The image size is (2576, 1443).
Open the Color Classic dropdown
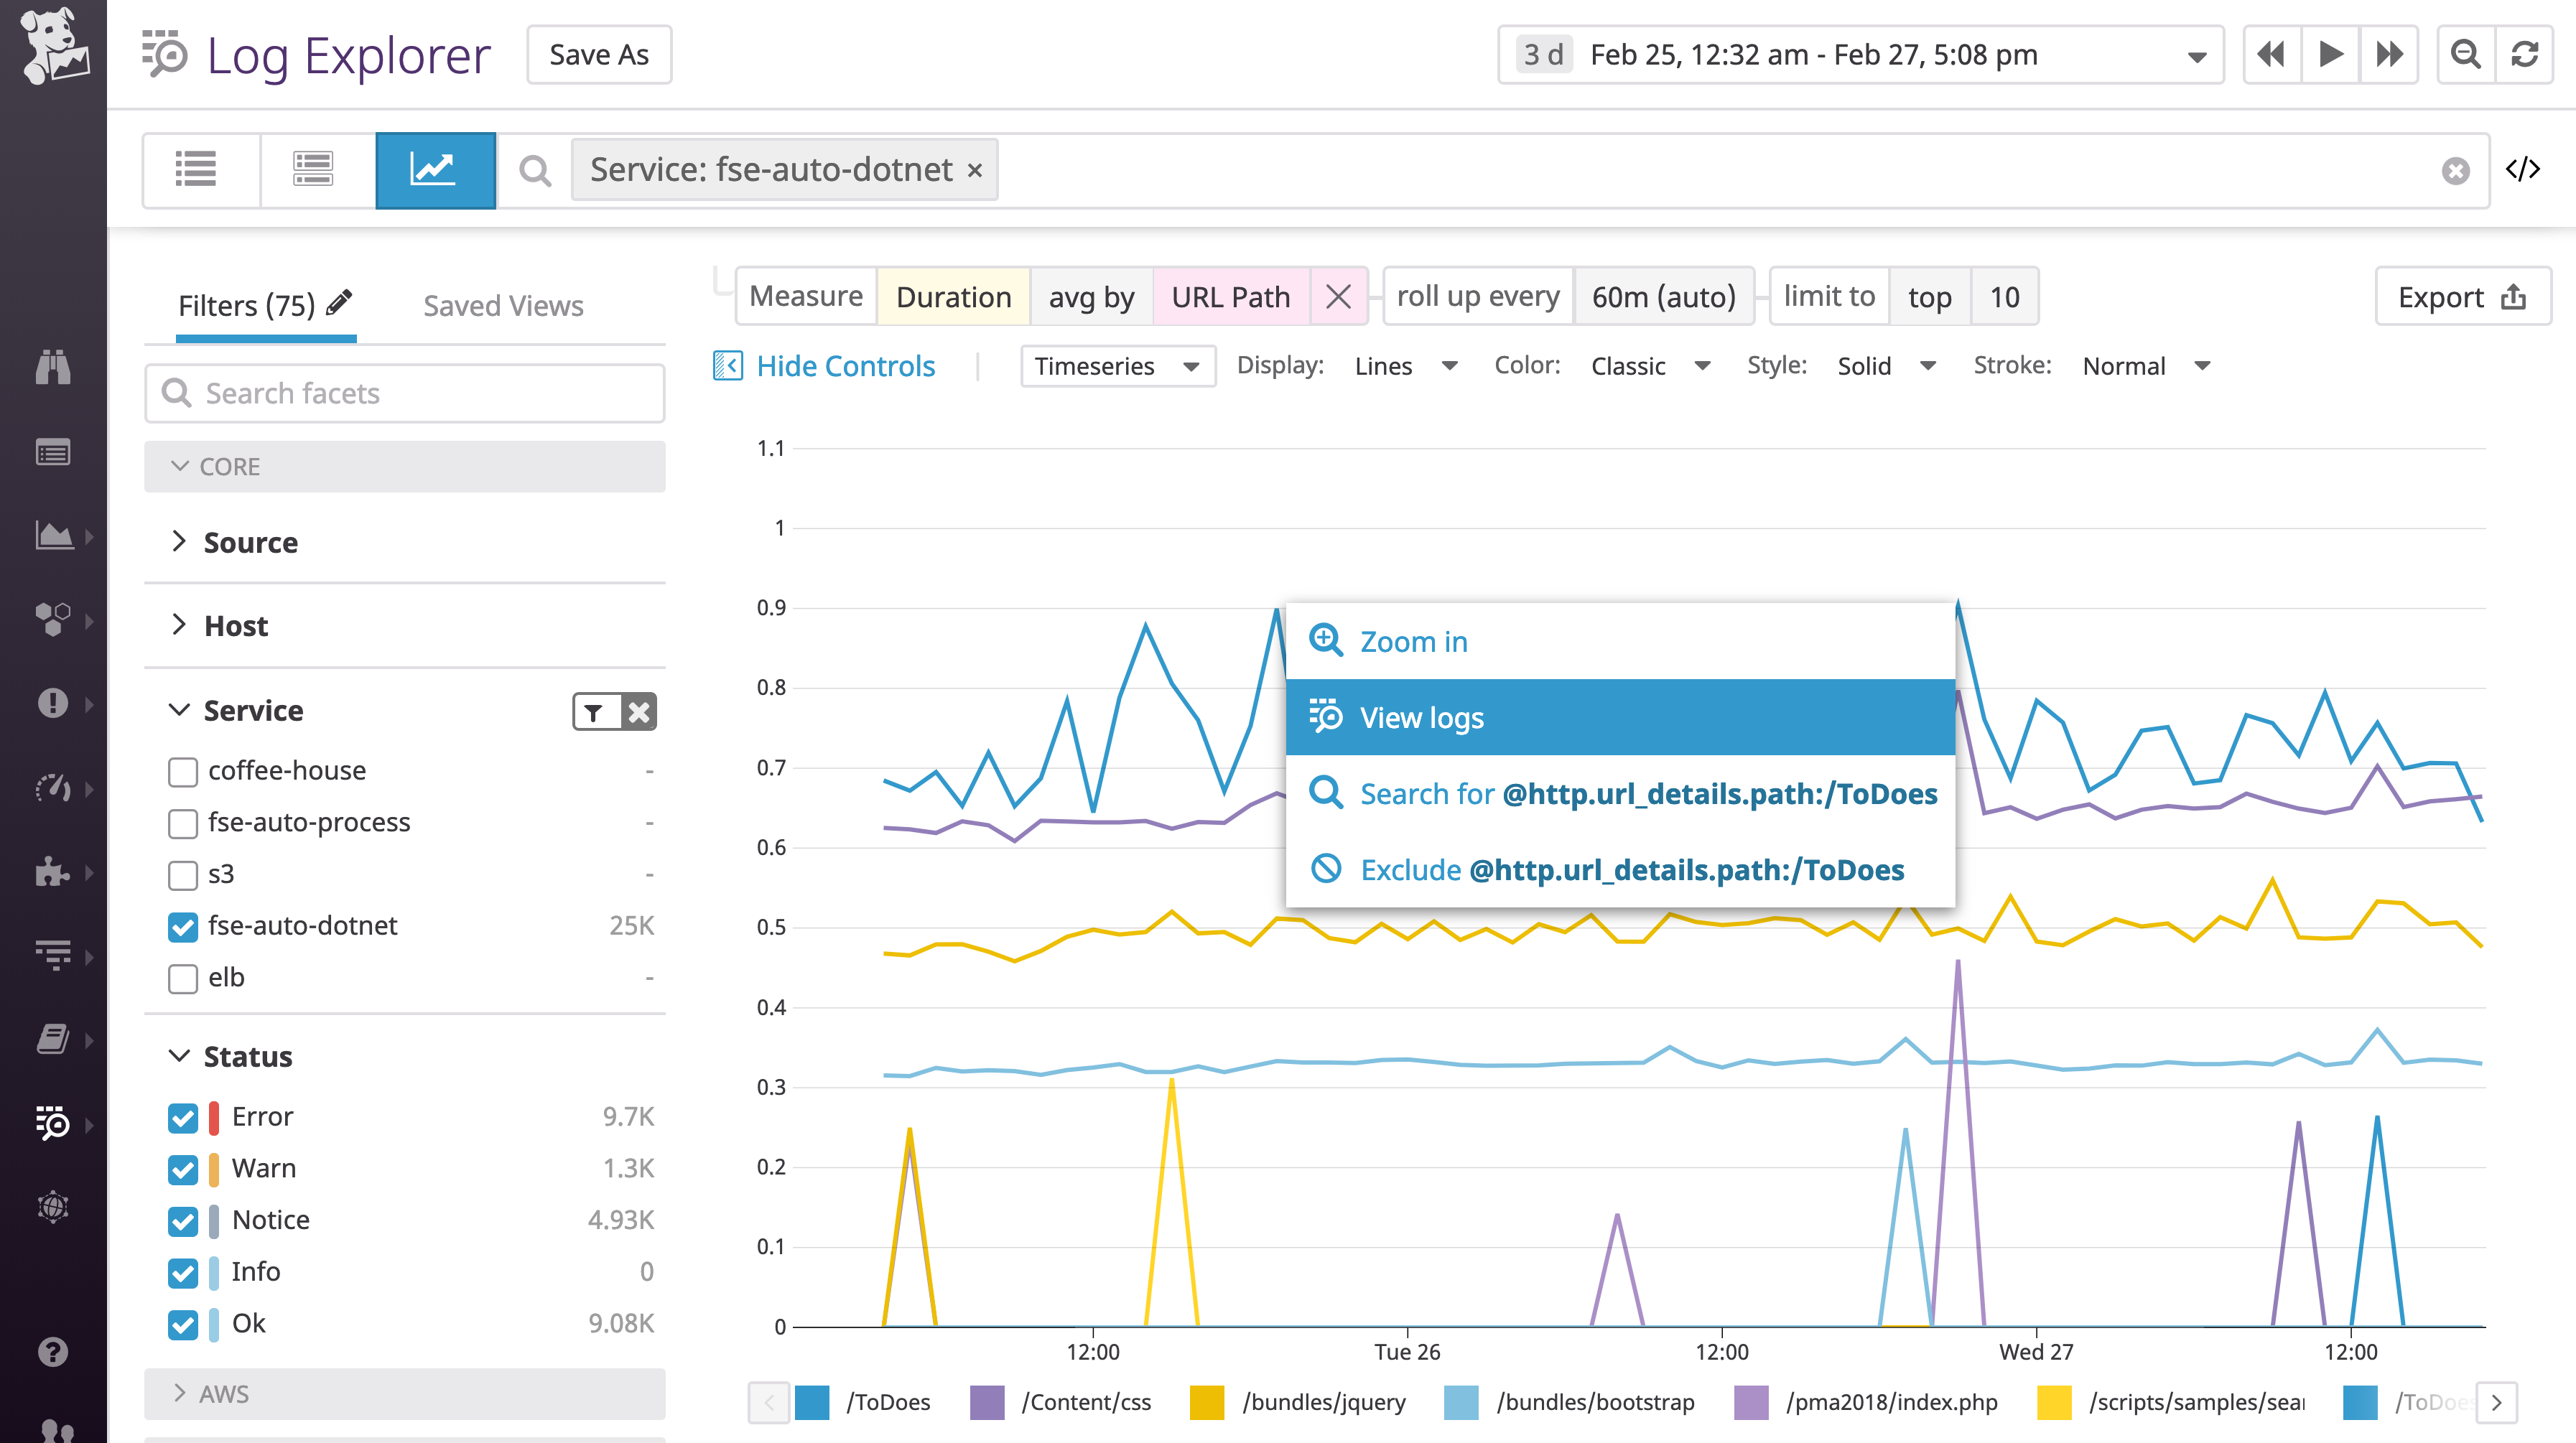click(1650, 366)
